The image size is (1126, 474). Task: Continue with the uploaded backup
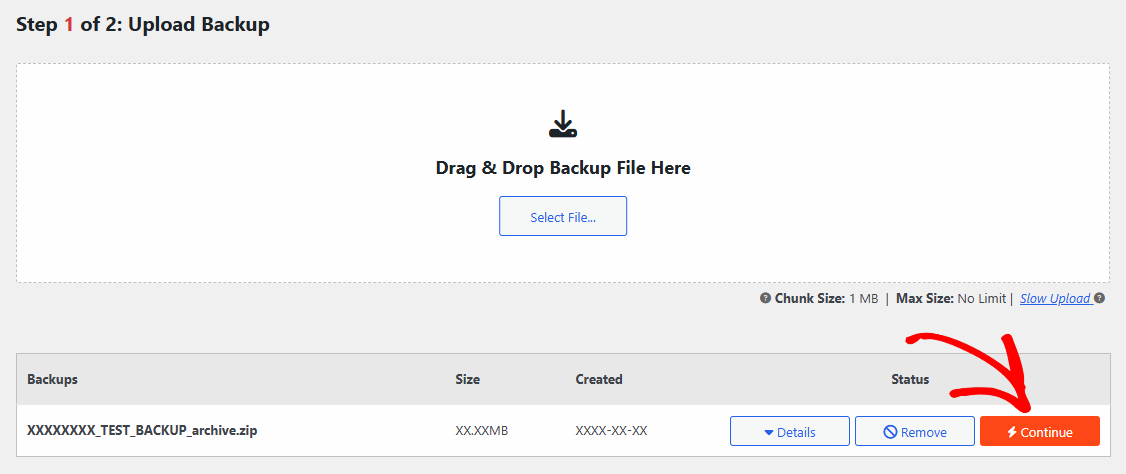1039,431
